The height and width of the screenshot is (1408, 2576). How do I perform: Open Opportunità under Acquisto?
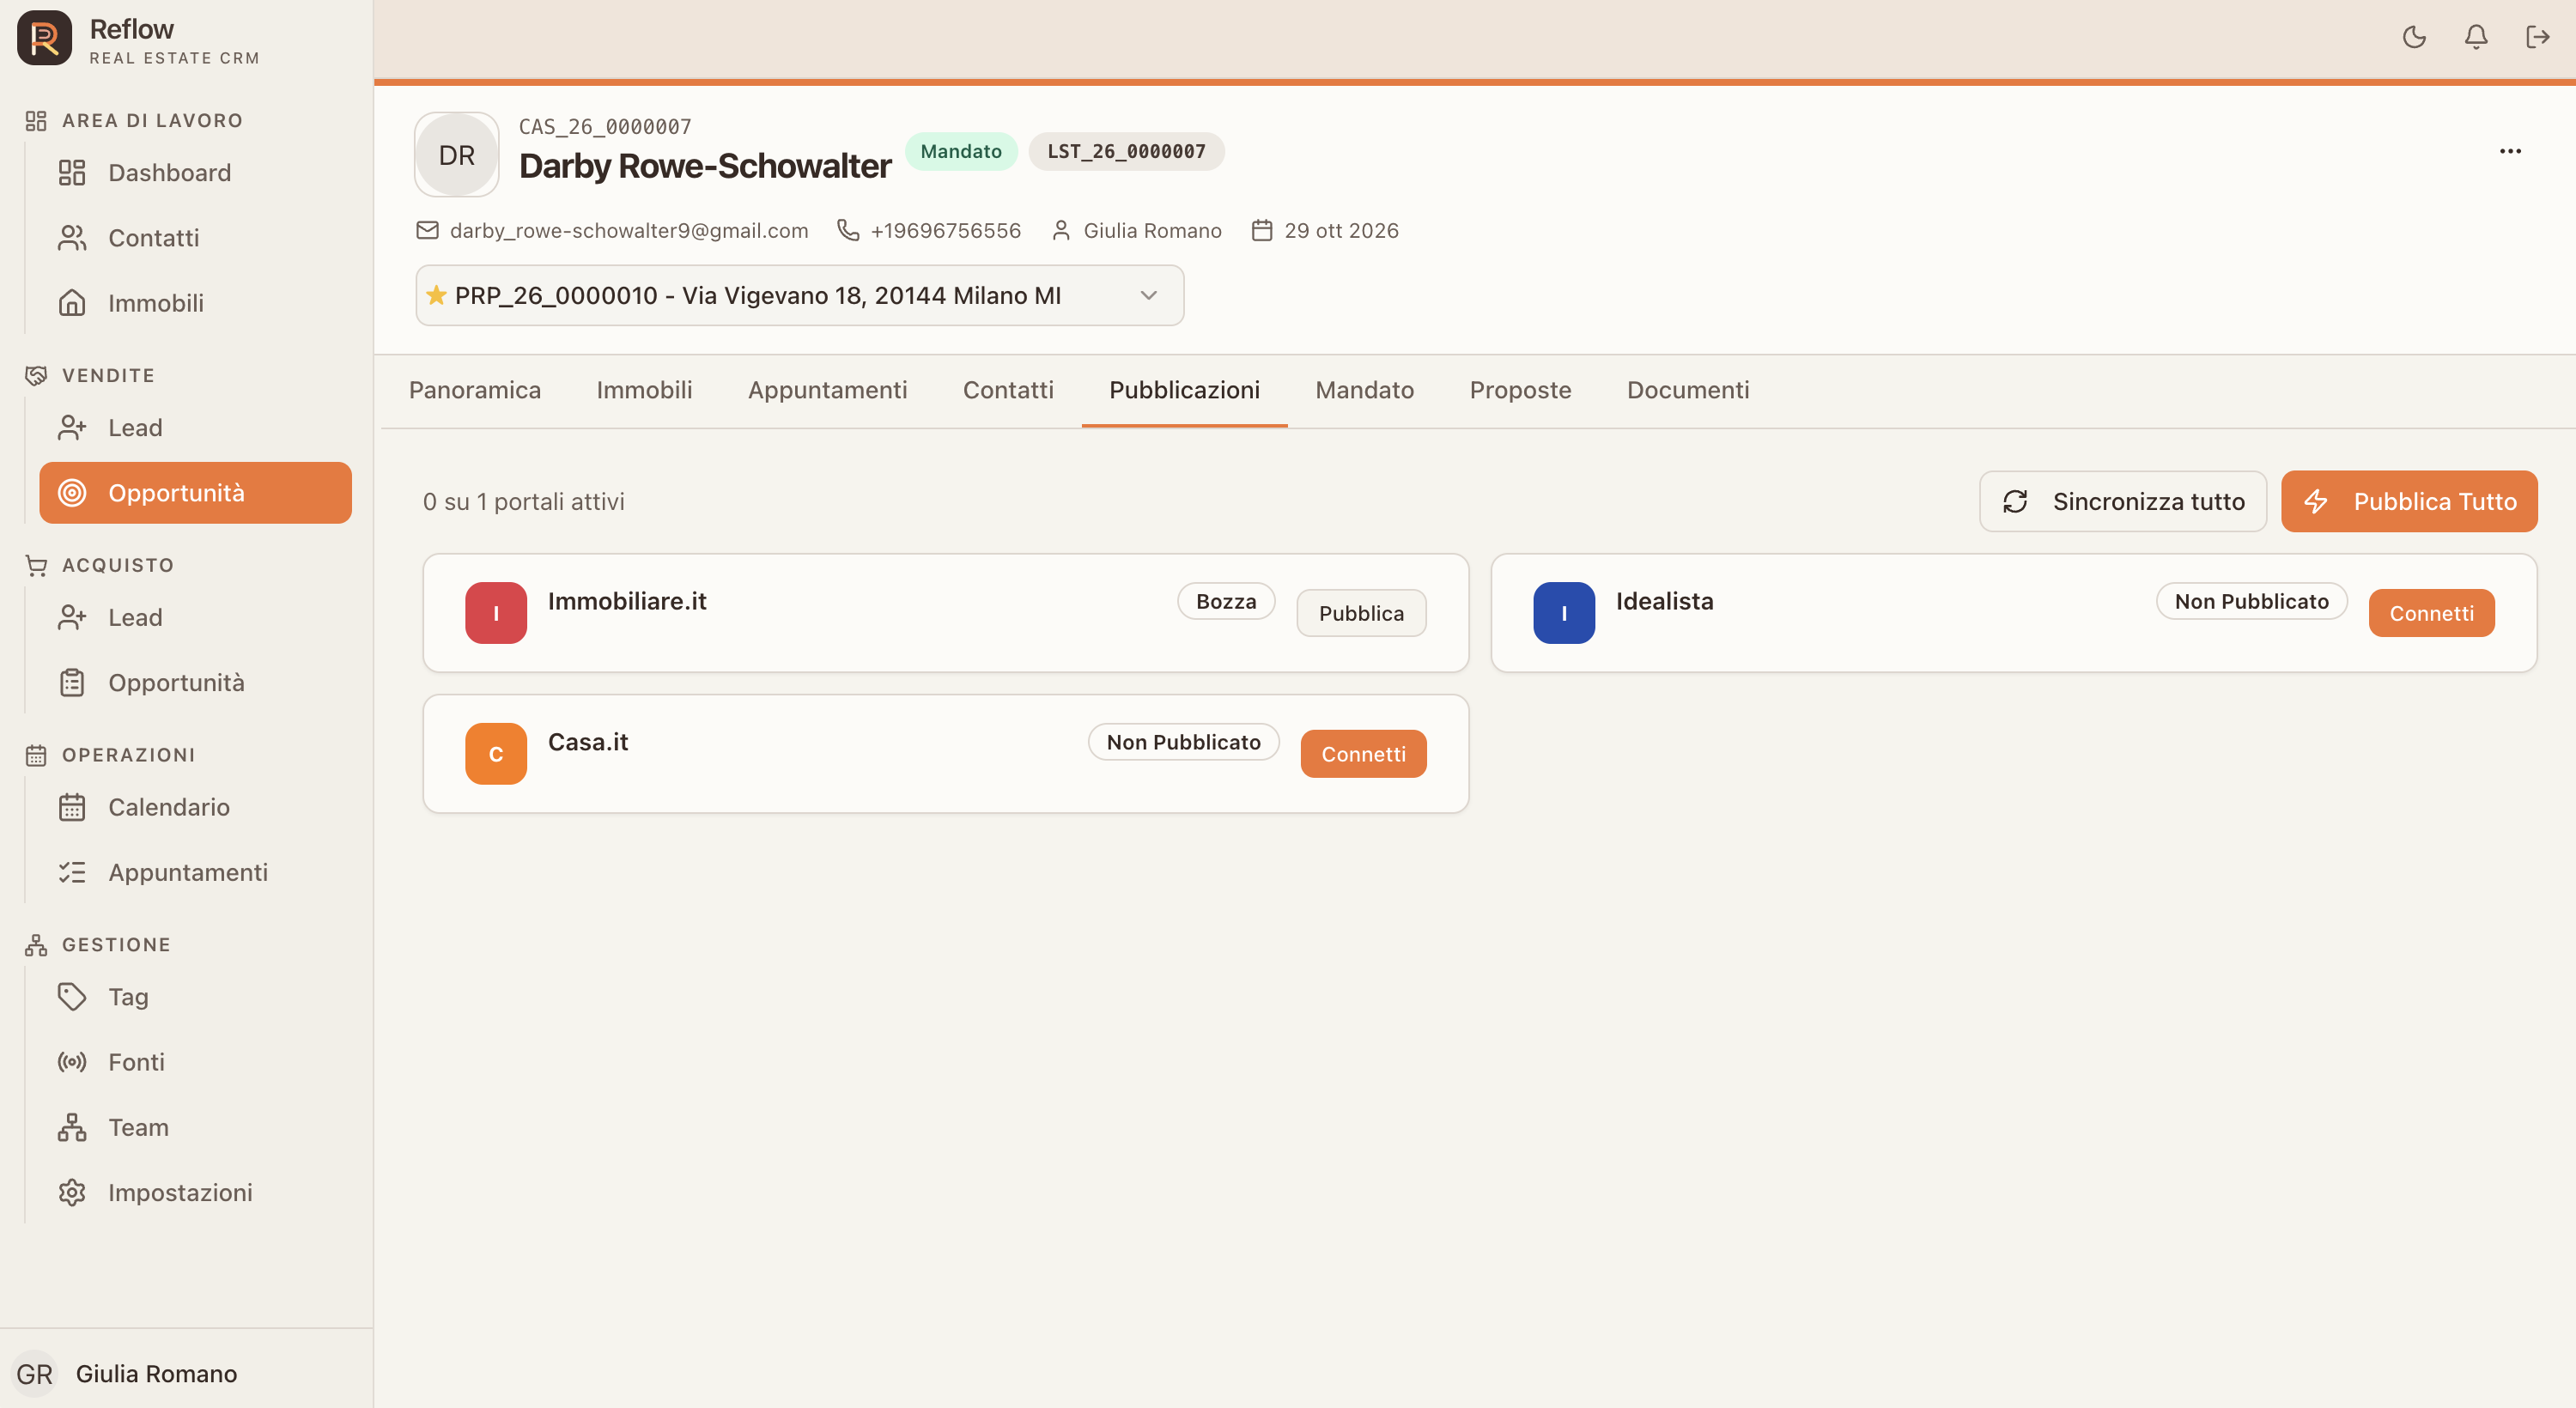point(196,683)
